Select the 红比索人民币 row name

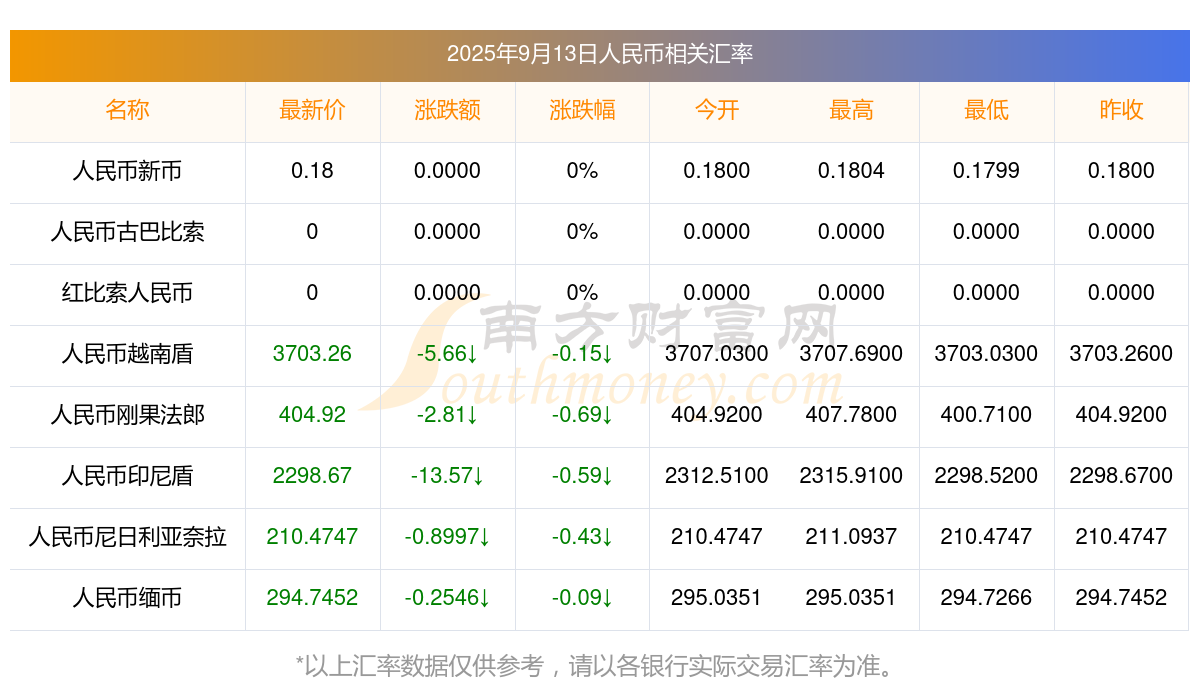tap(127, 294)
